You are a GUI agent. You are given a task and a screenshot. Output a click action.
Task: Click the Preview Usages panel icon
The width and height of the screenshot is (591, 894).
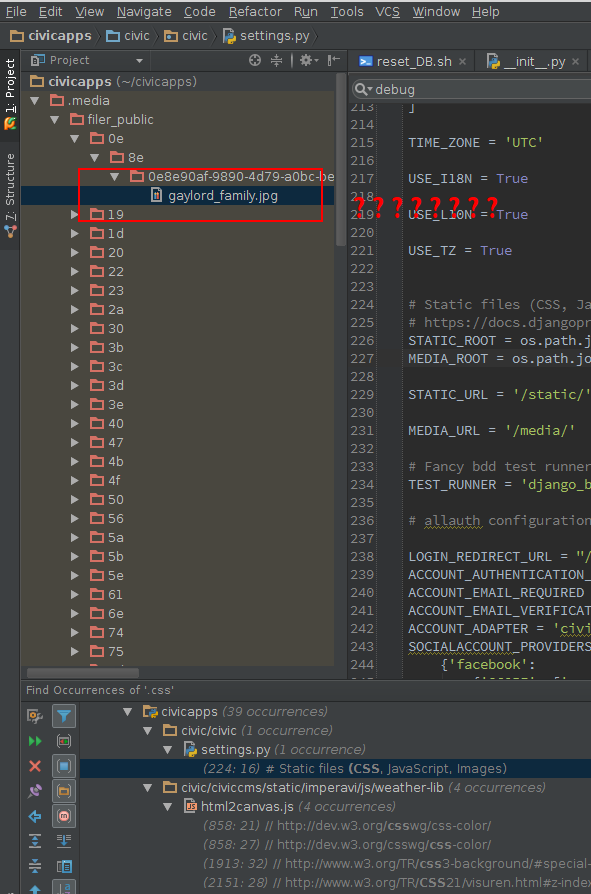pyautogui.click(x=64, y=867)
